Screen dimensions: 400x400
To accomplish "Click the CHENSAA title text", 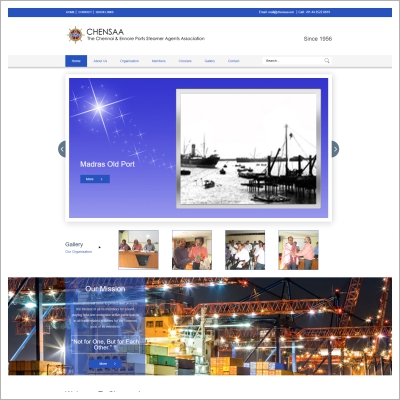I will click(x=105, y=32).
